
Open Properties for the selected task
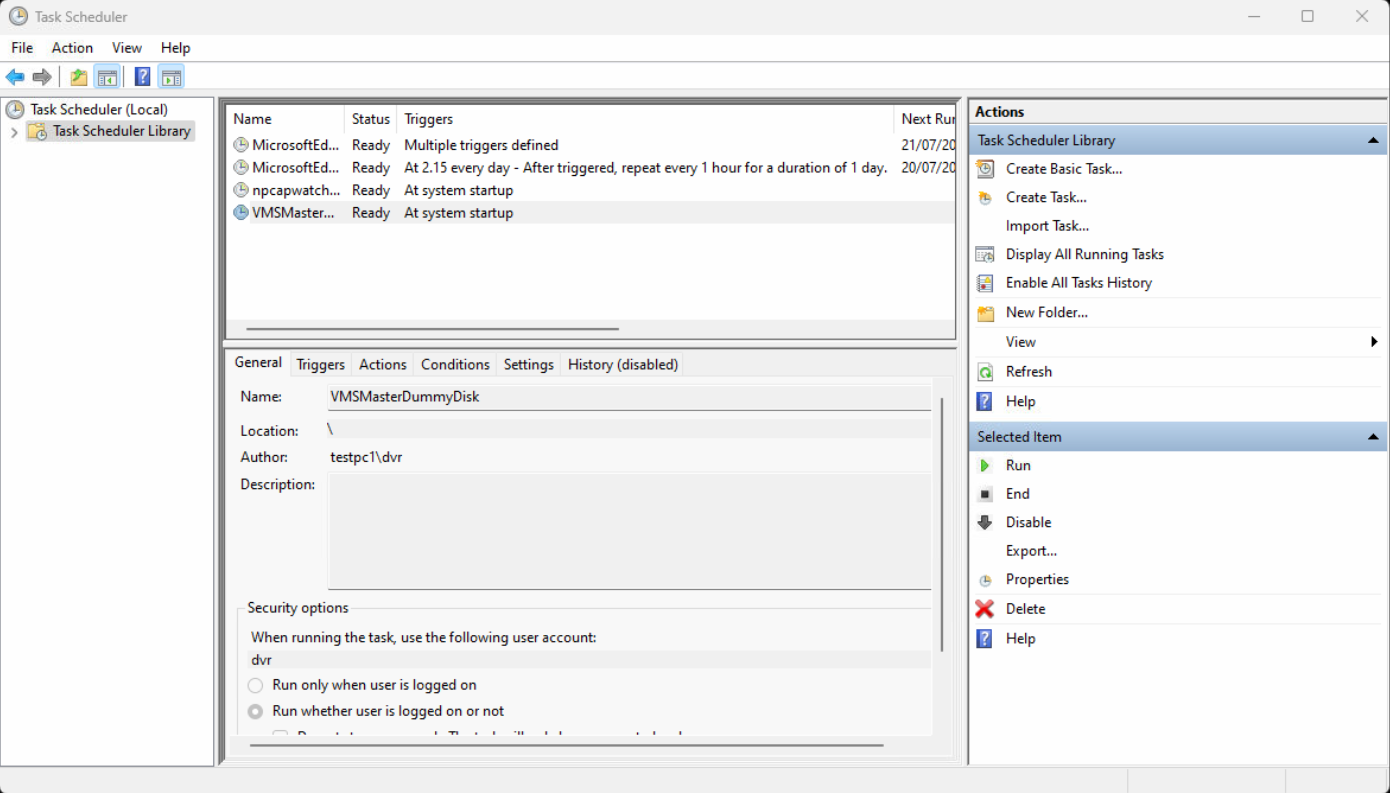(x=1037, y=579)
